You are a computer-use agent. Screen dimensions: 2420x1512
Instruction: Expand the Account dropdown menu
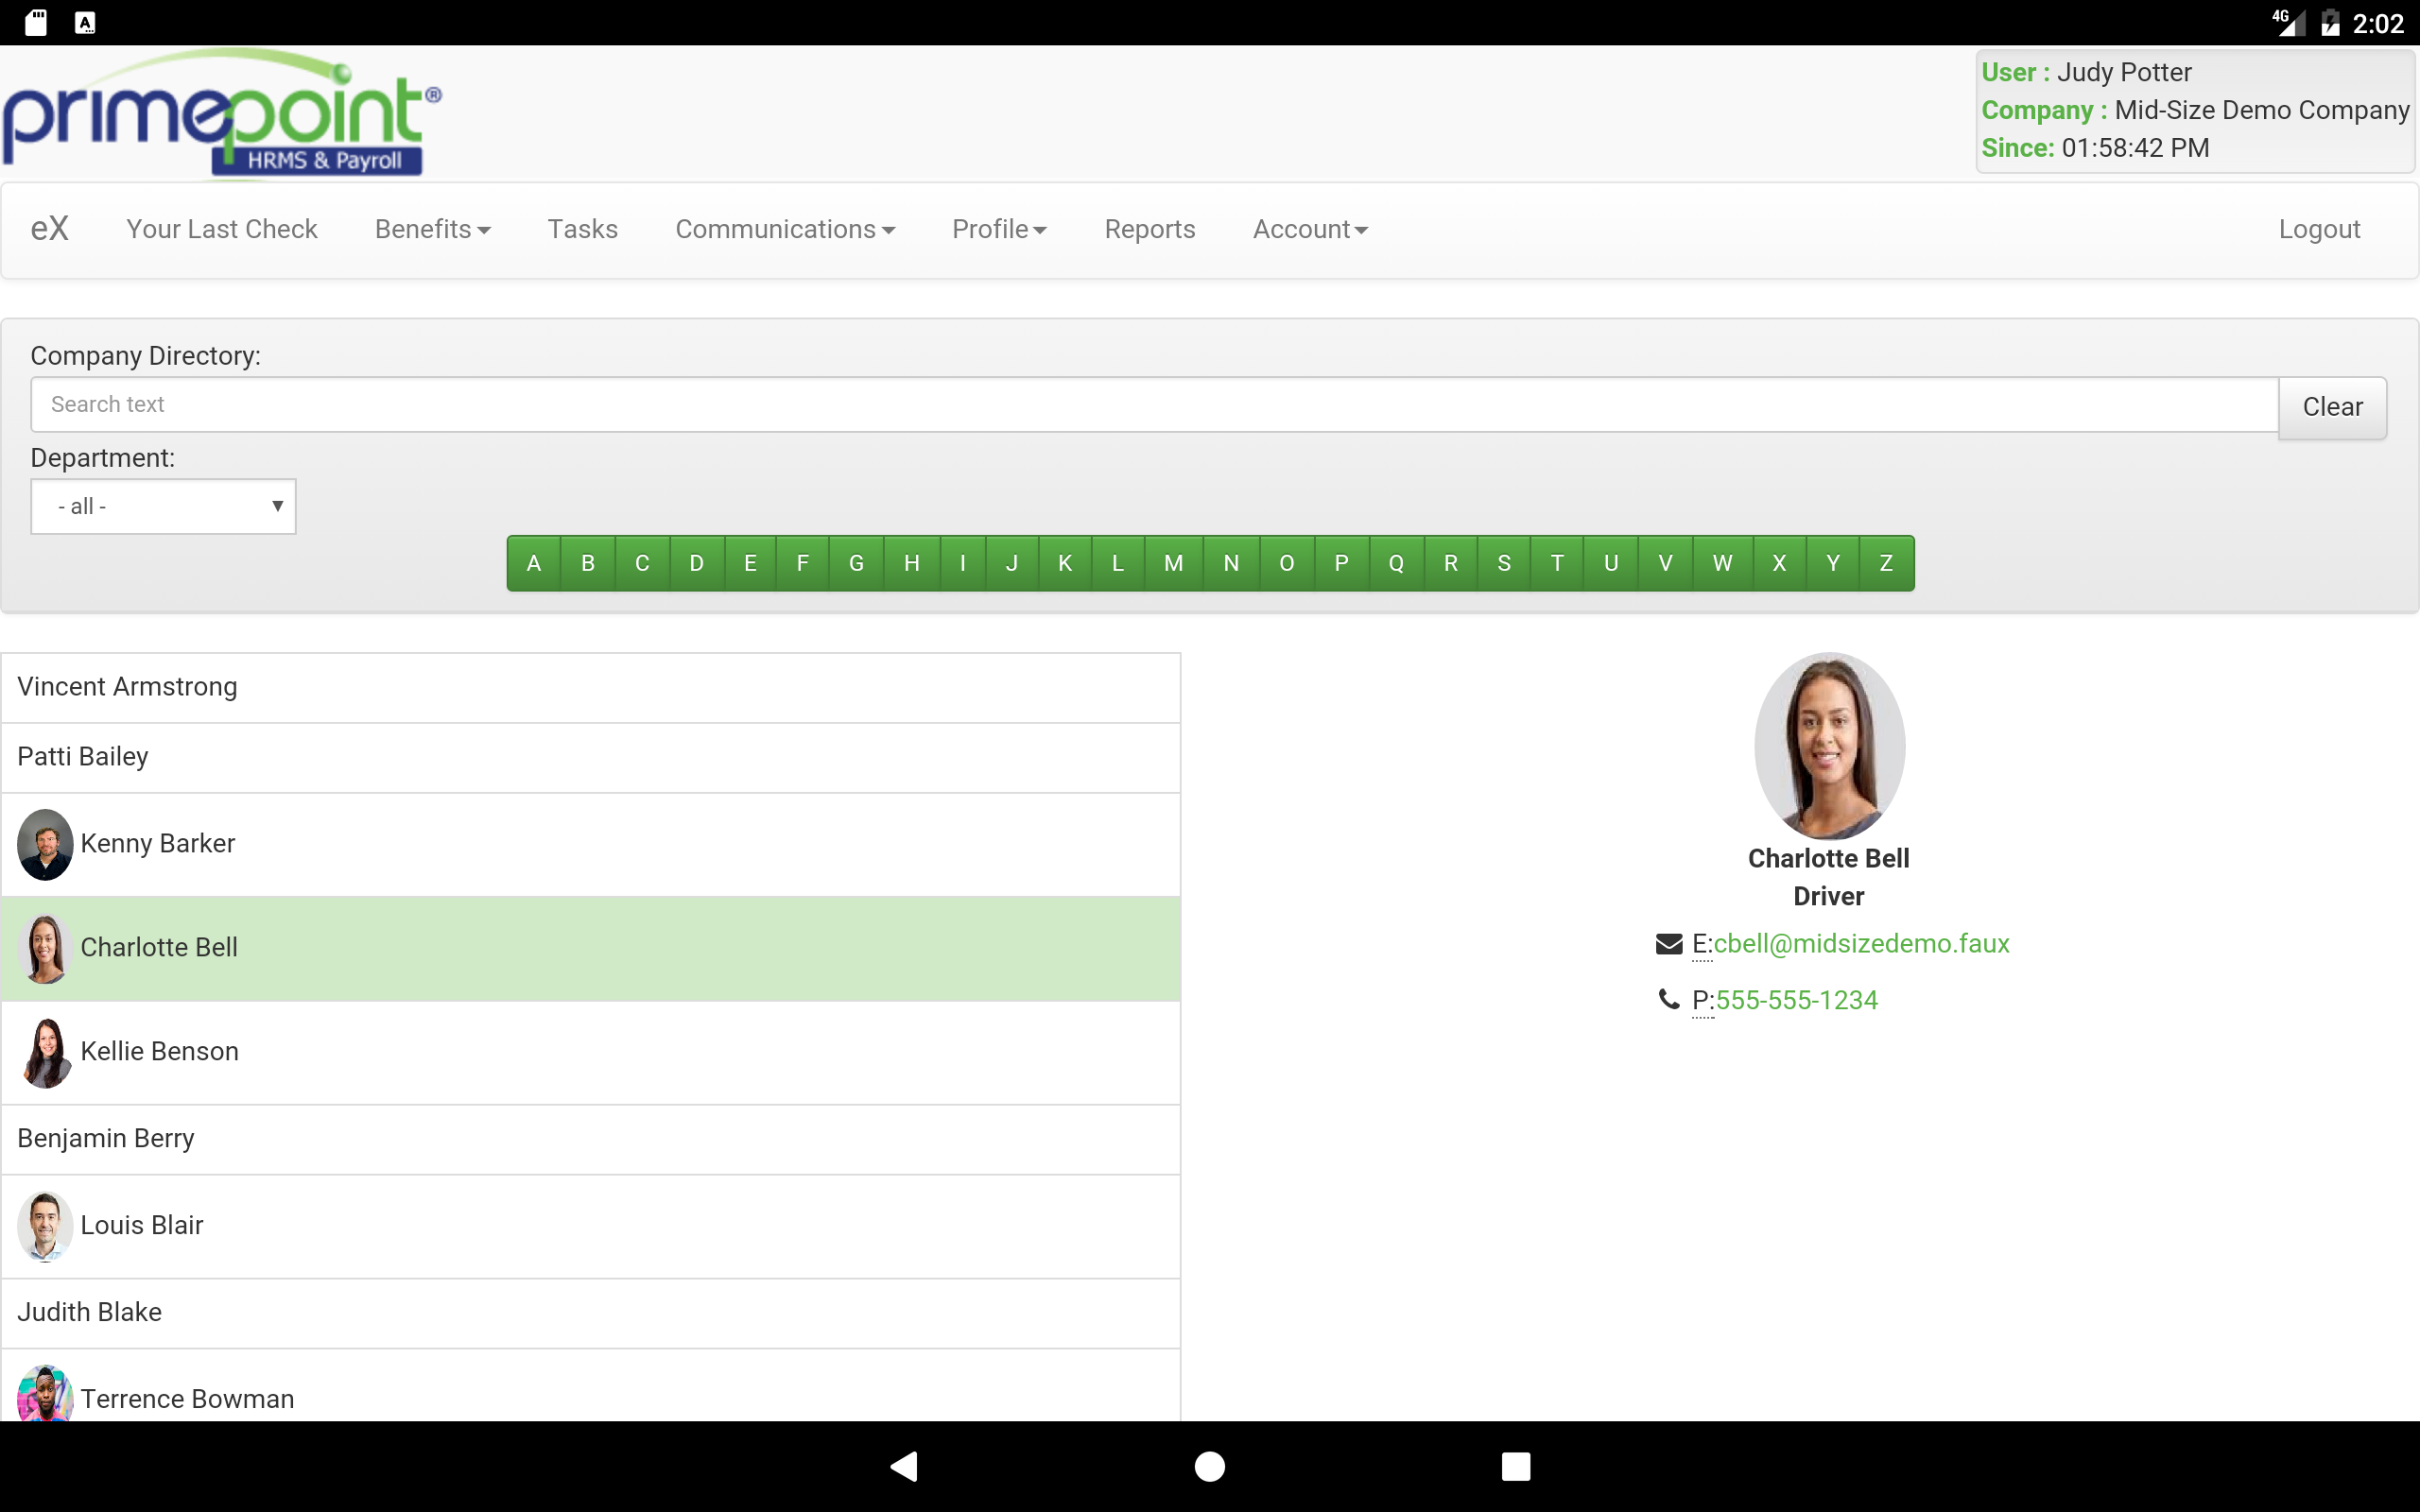(1310, 229)
